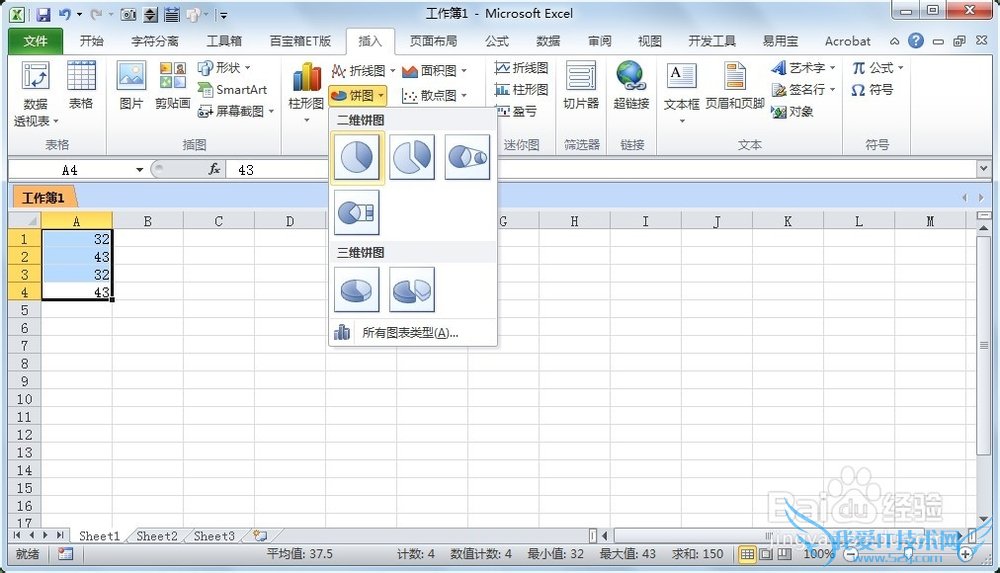This screenshot has width=1000, height=573.
Task: Insert header and footer (页眉和页脚)
Action: click(735, 86)
